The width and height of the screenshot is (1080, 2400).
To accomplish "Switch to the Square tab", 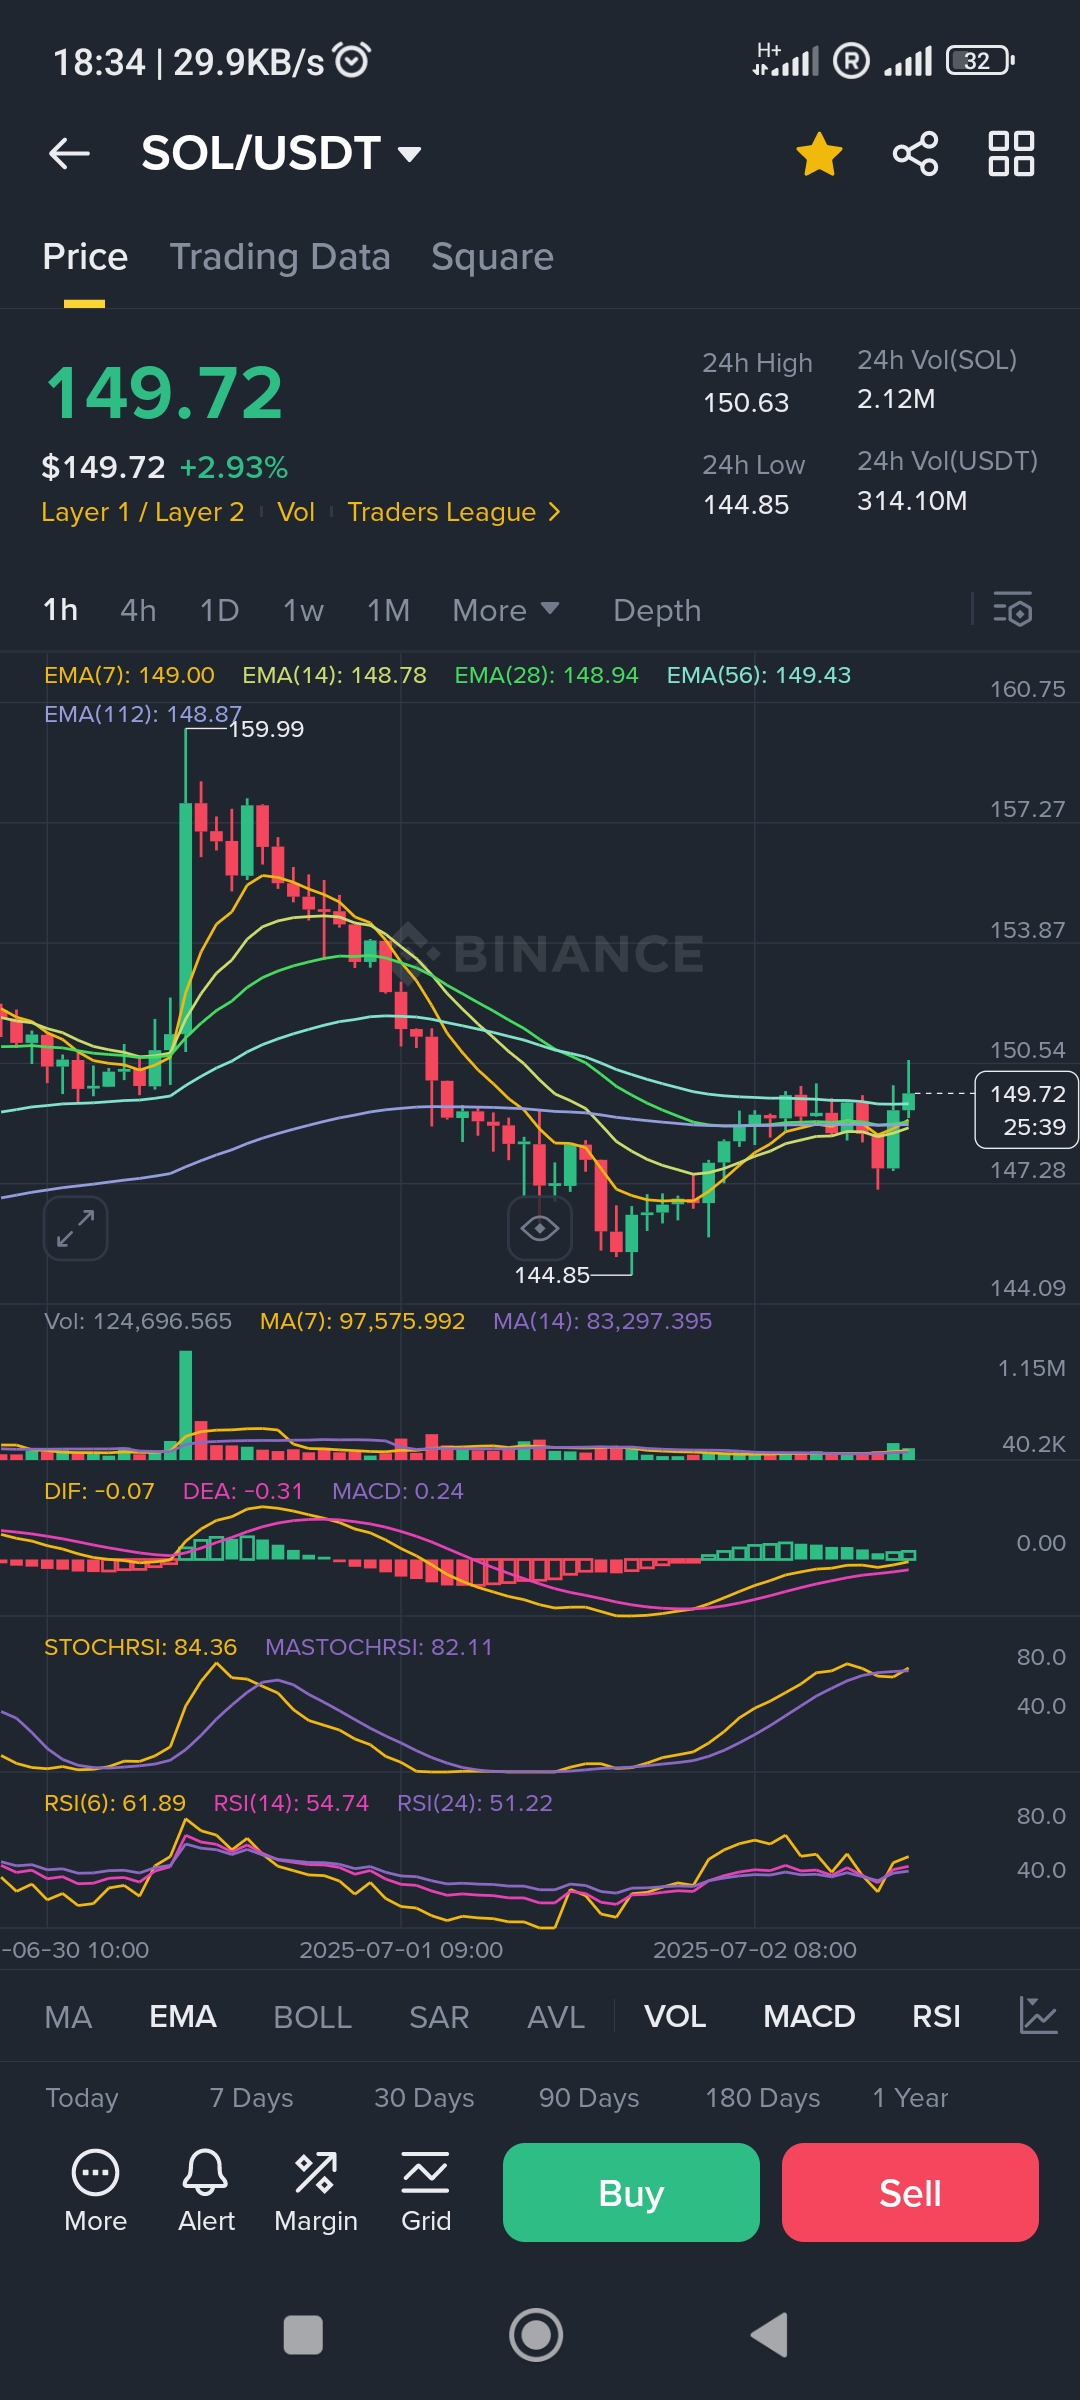I will (x=492, y=257).
